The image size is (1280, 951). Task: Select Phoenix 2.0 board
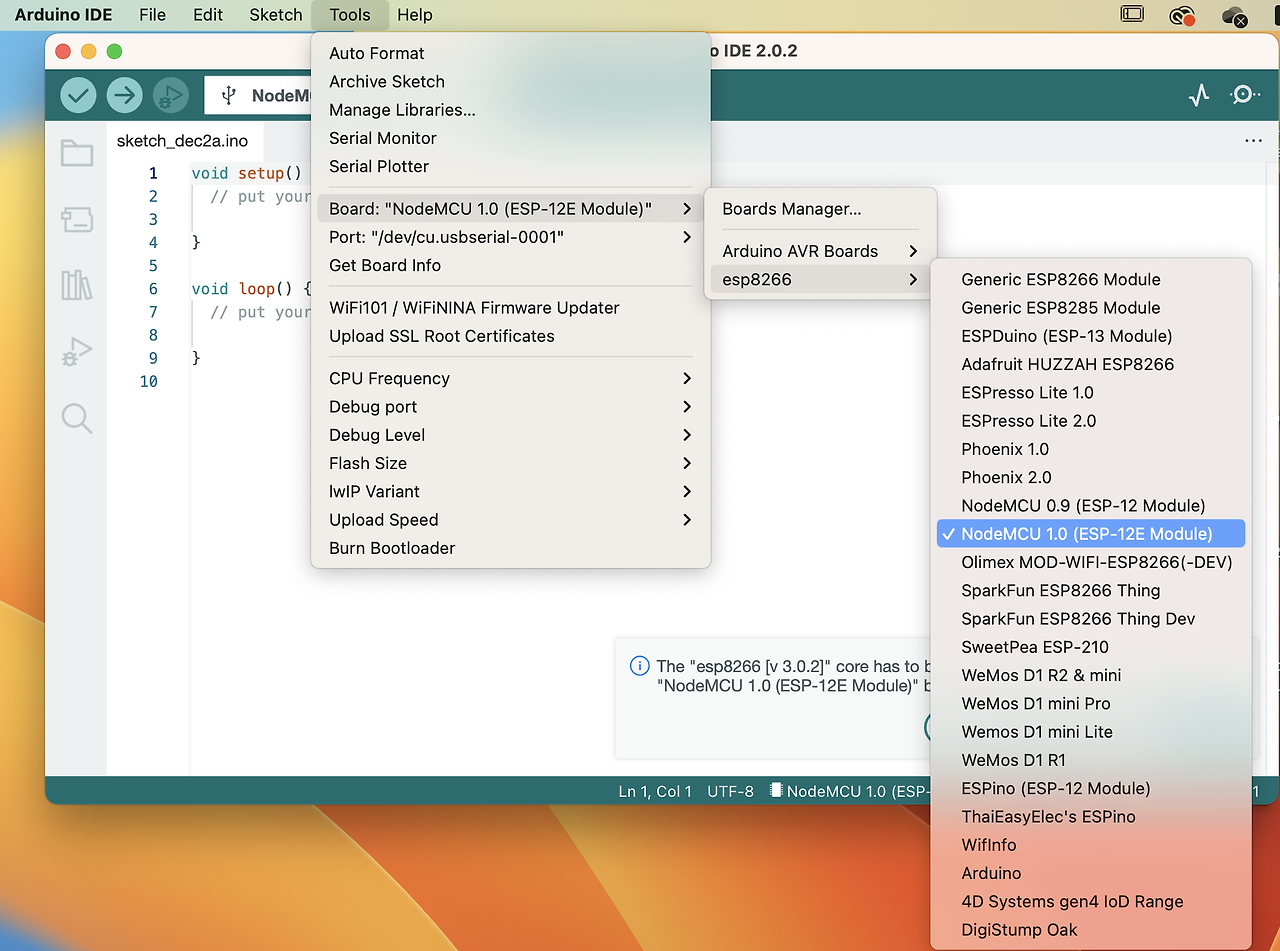(x=1091, y=477)
